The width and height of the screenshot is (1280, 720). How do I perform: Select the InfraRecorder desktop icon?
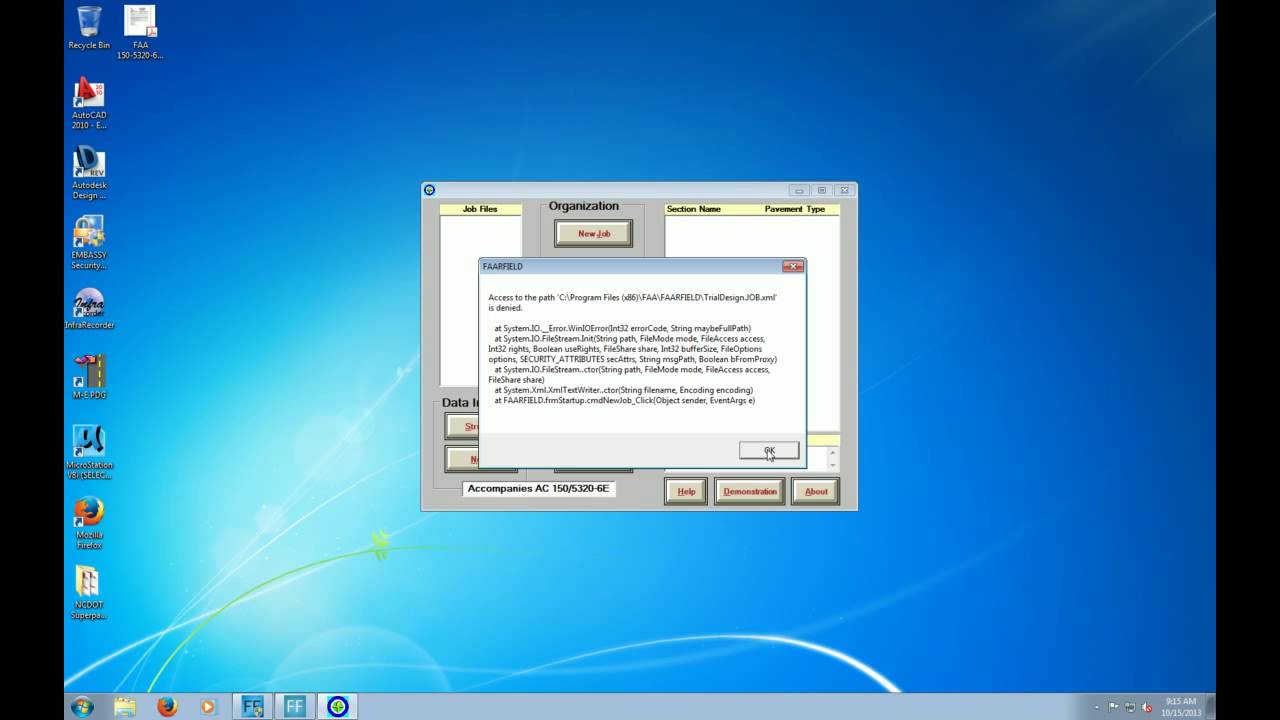point(89,309)
